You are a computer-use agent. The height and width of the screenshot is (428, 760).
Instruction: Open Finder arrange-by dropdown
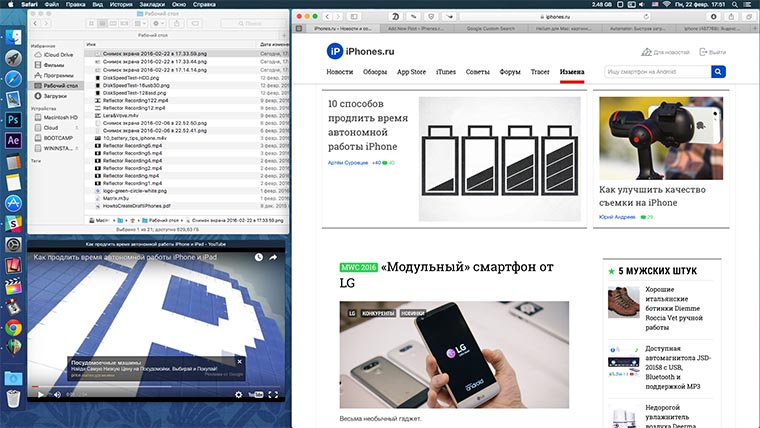[140, 23]
